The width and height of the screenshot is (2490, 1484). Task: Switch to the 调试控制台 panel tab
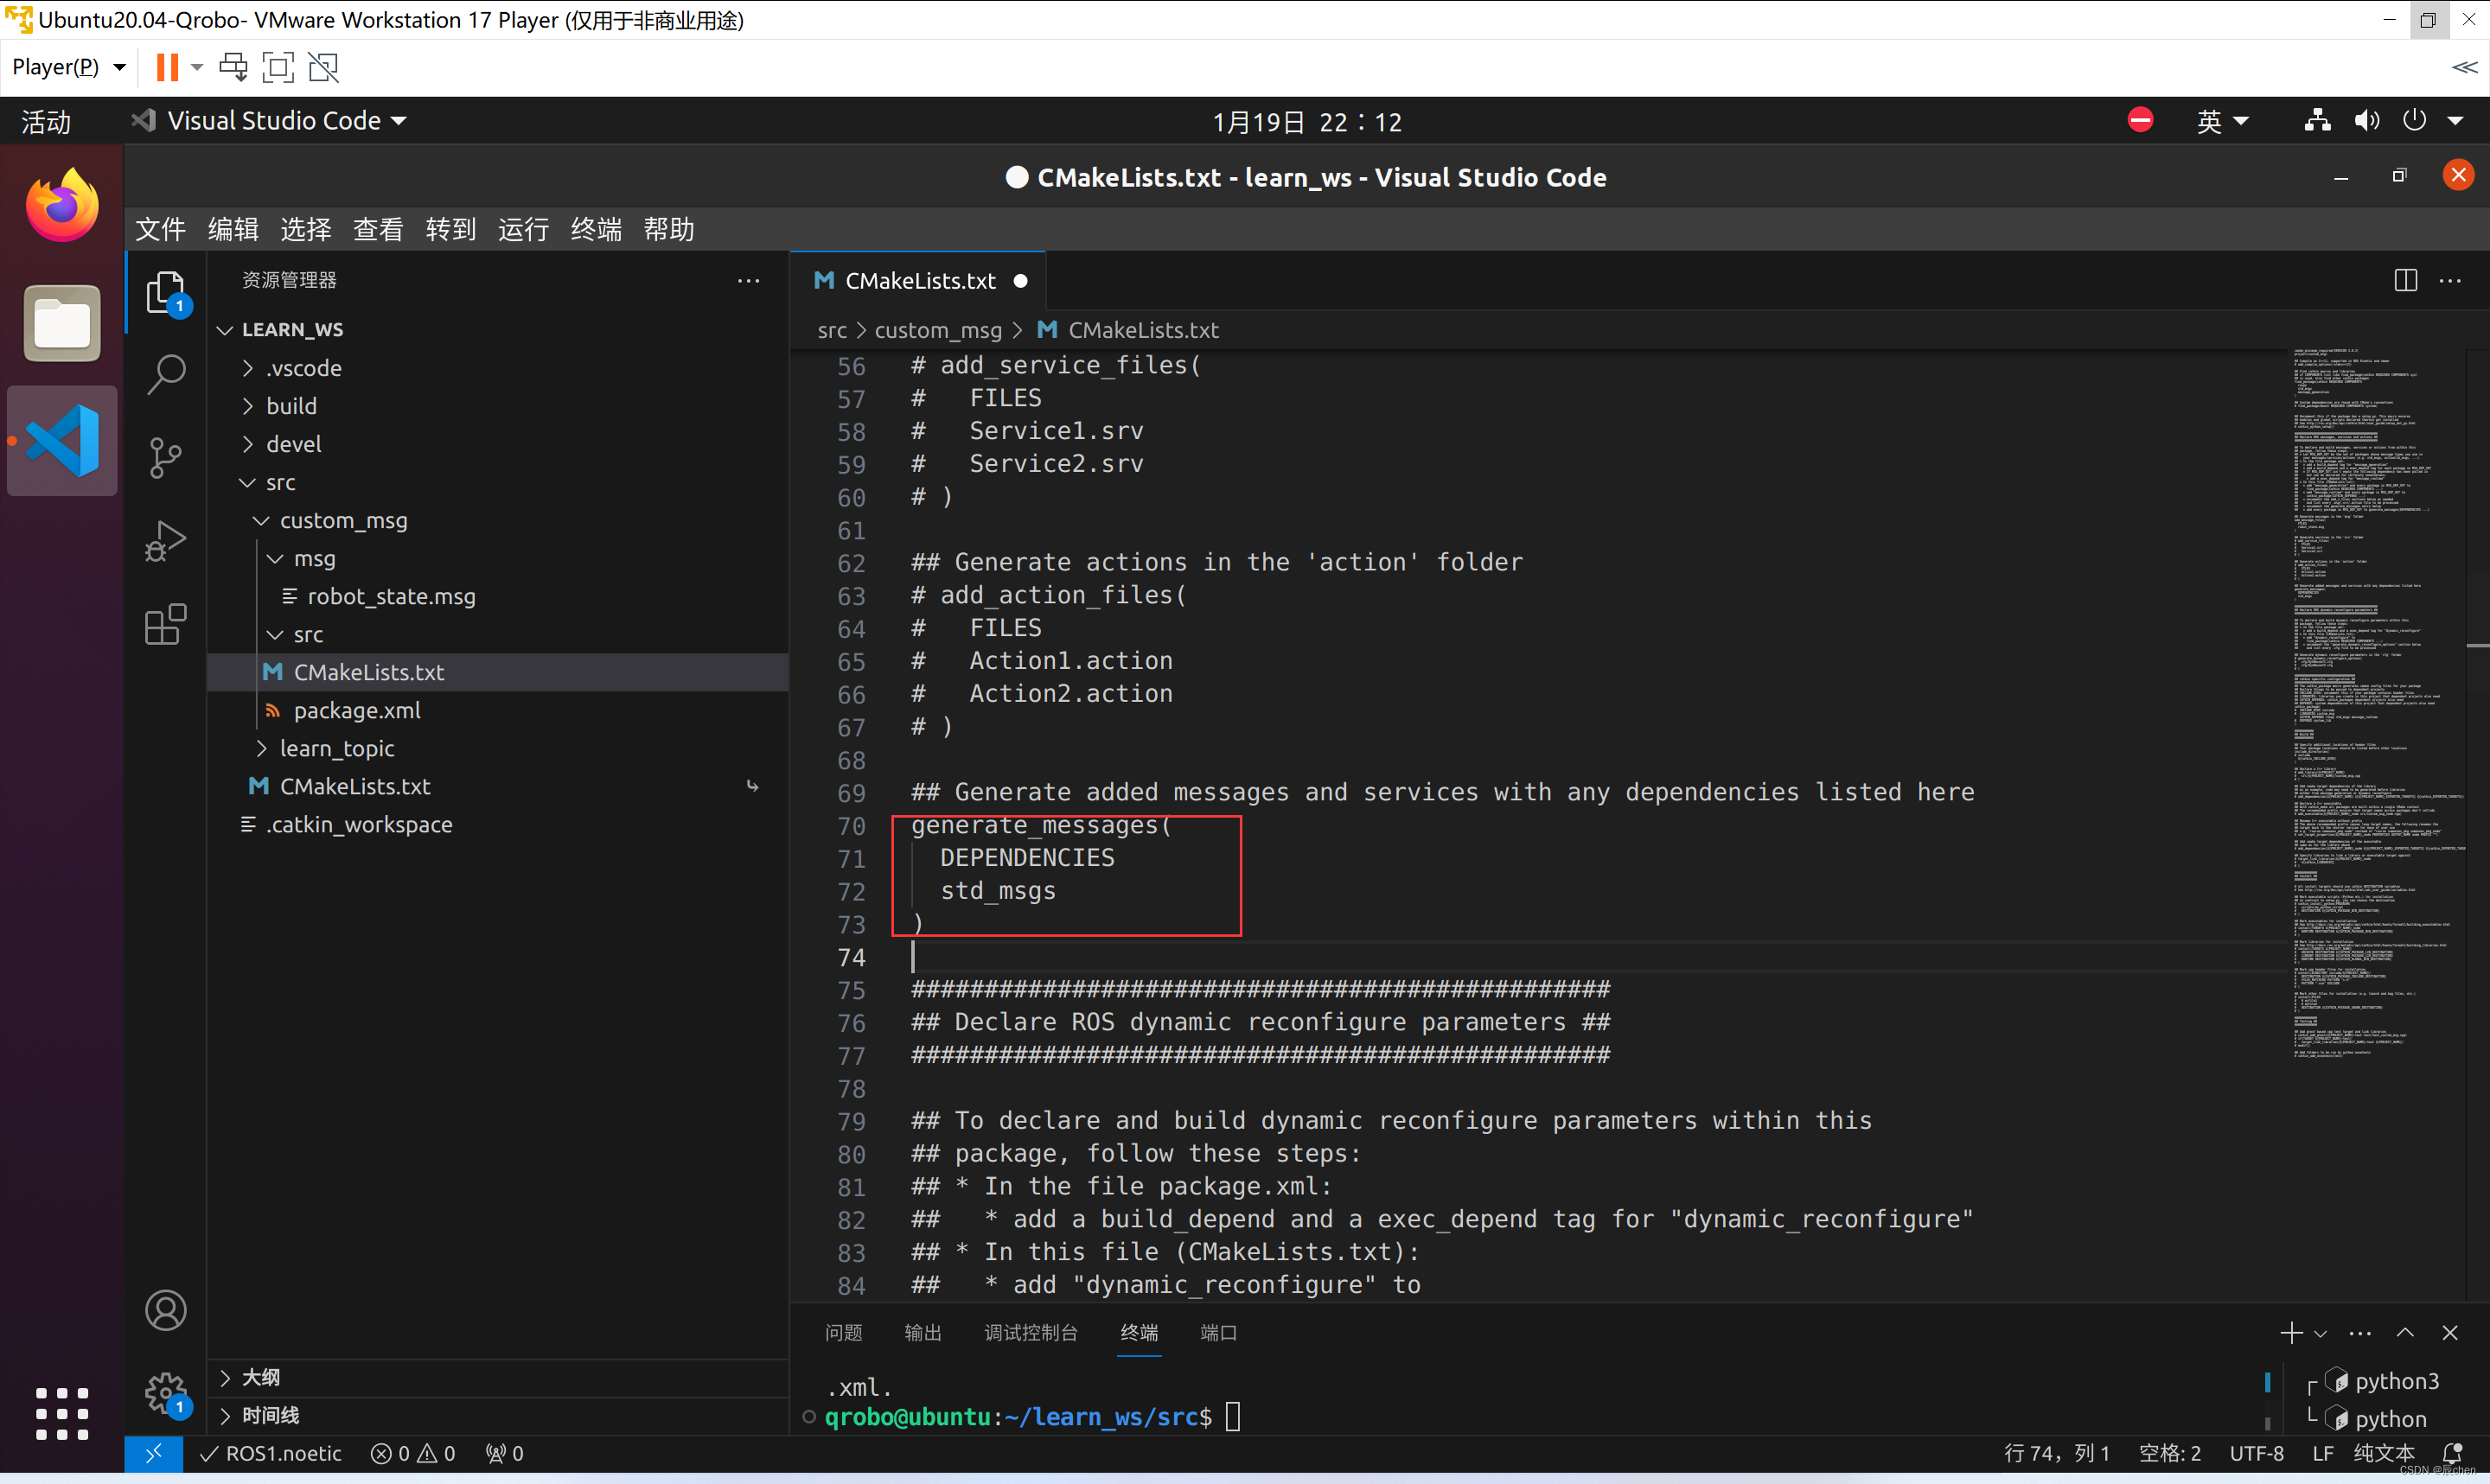(1030, 1333)
